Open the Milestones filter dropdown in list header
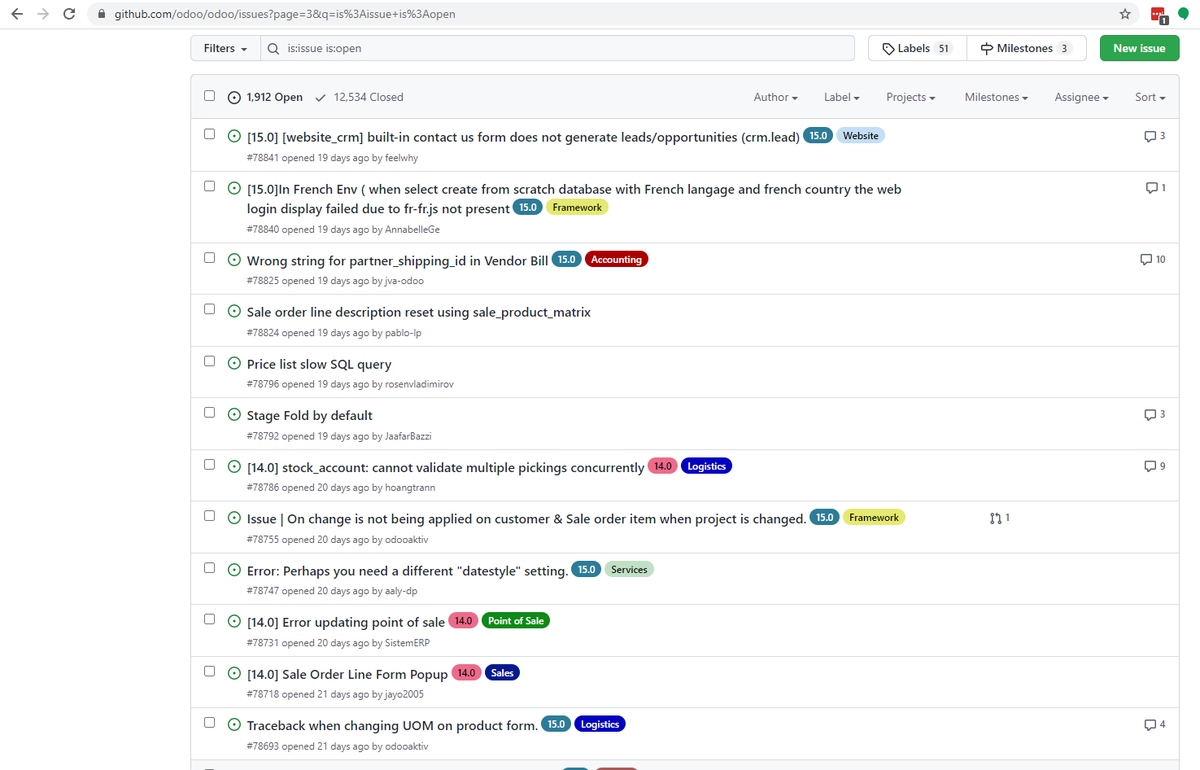The width and height of the screenshot is (1200, 770). click(x=996, y=97)
